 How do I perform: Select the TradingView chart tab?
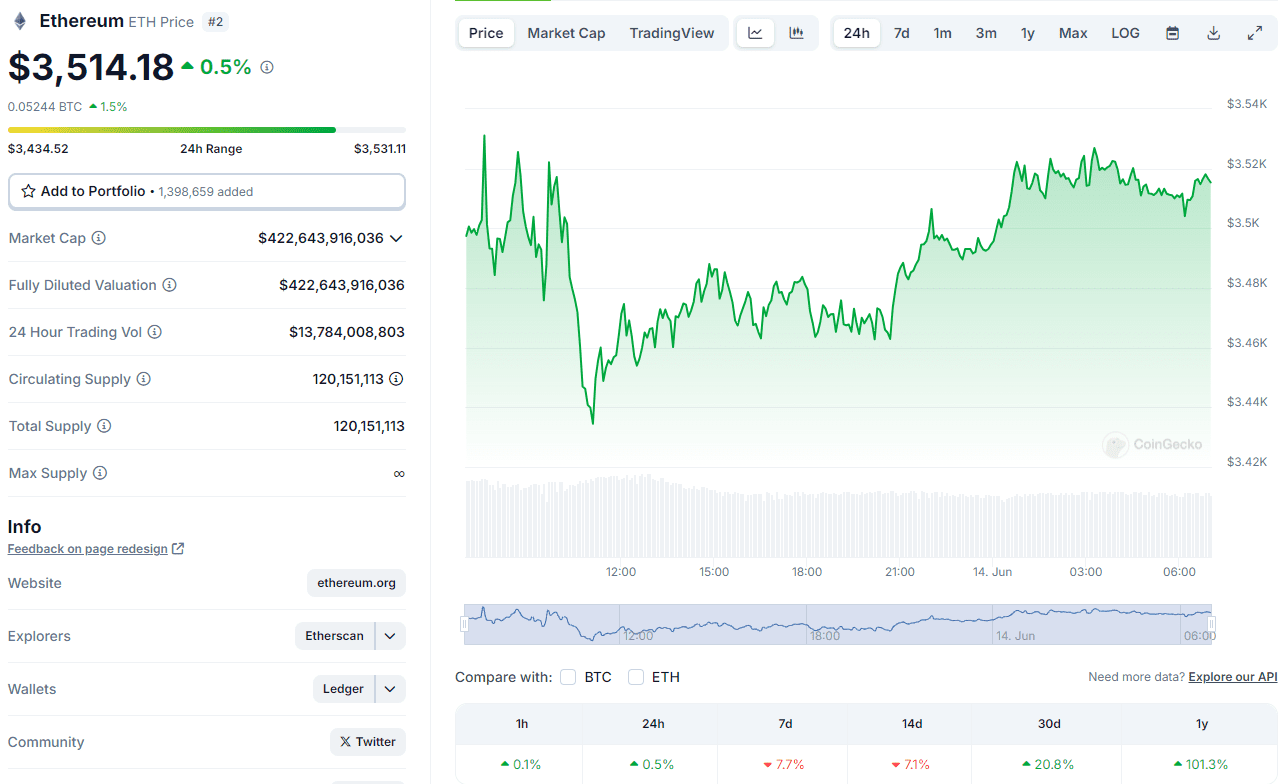click(x=672, y=33)
